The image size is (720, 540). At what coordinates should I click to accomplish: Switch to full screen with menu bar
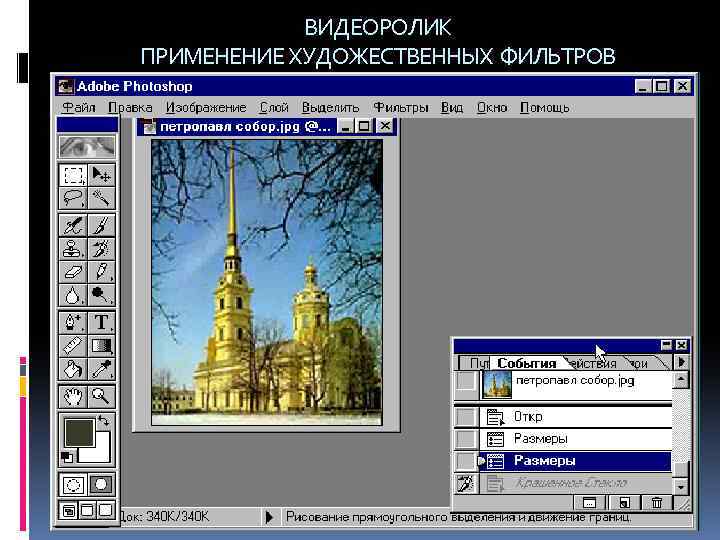[87, 511]
